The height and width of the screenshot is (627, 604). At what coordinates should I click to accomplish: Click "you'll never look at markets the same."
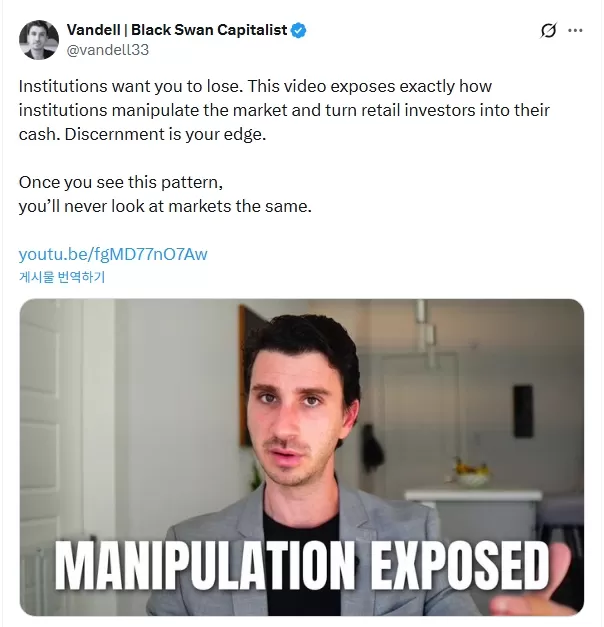click(165, 206)
